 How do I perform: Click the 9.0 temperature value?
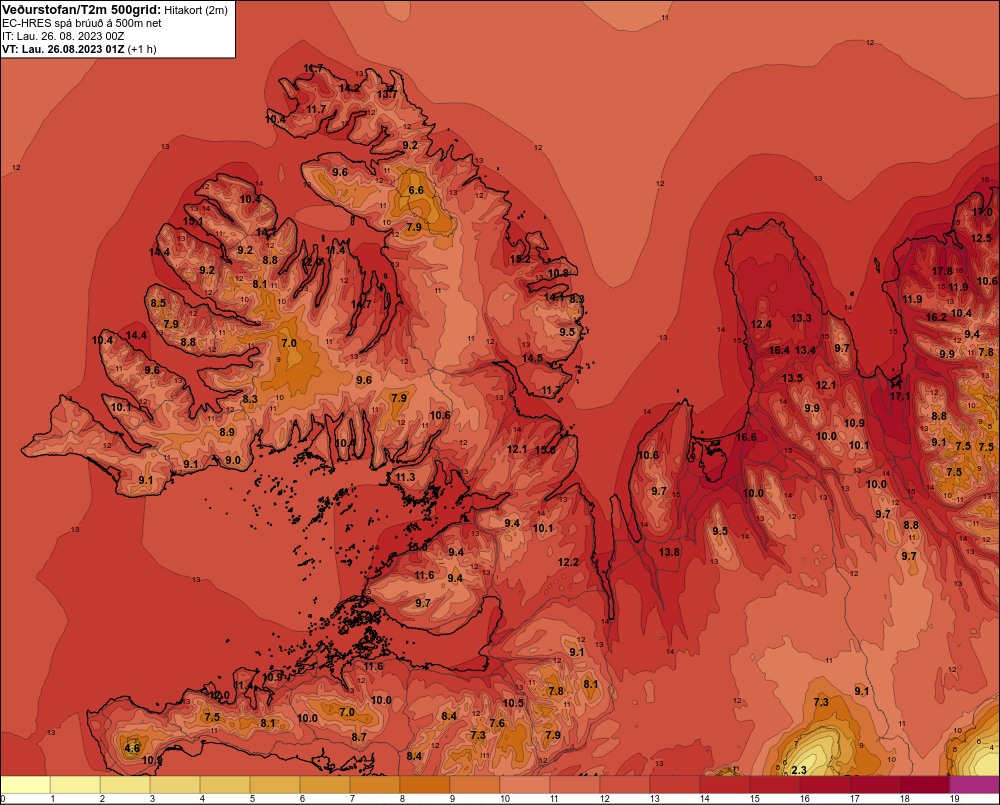click(233, 460)
